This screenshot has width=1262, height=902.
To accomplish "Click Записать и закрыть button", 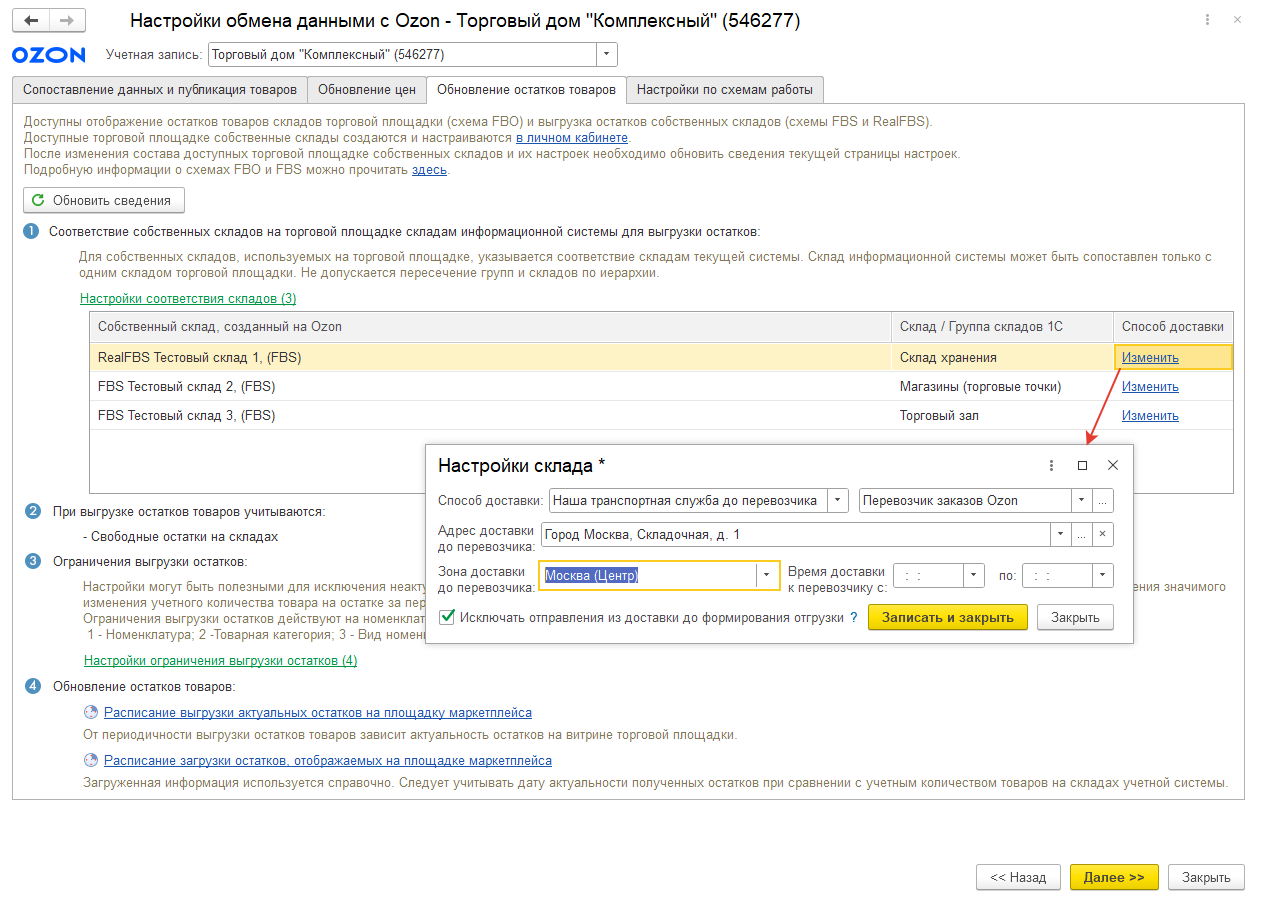I will point(947,618).
